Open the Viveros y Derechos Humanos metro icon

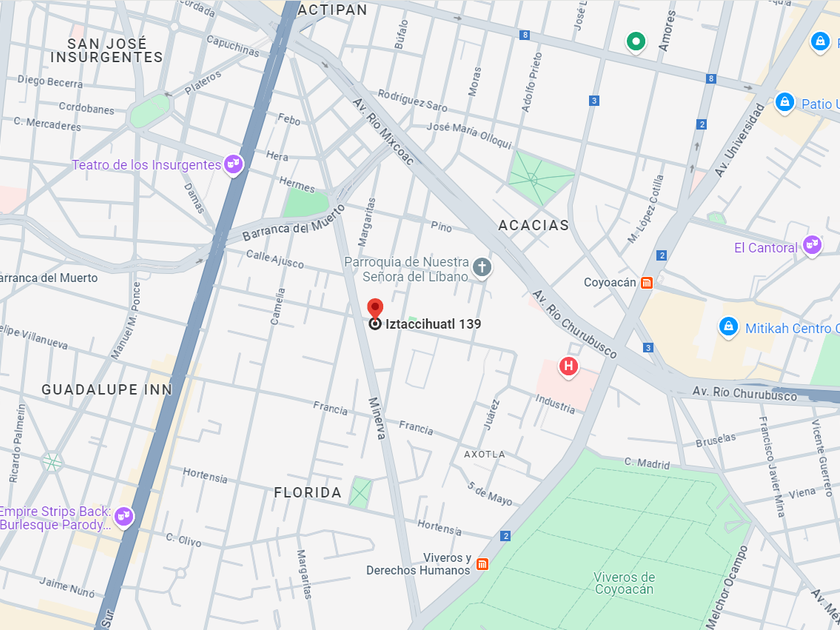pyautogui.click(x=482, y=564)
